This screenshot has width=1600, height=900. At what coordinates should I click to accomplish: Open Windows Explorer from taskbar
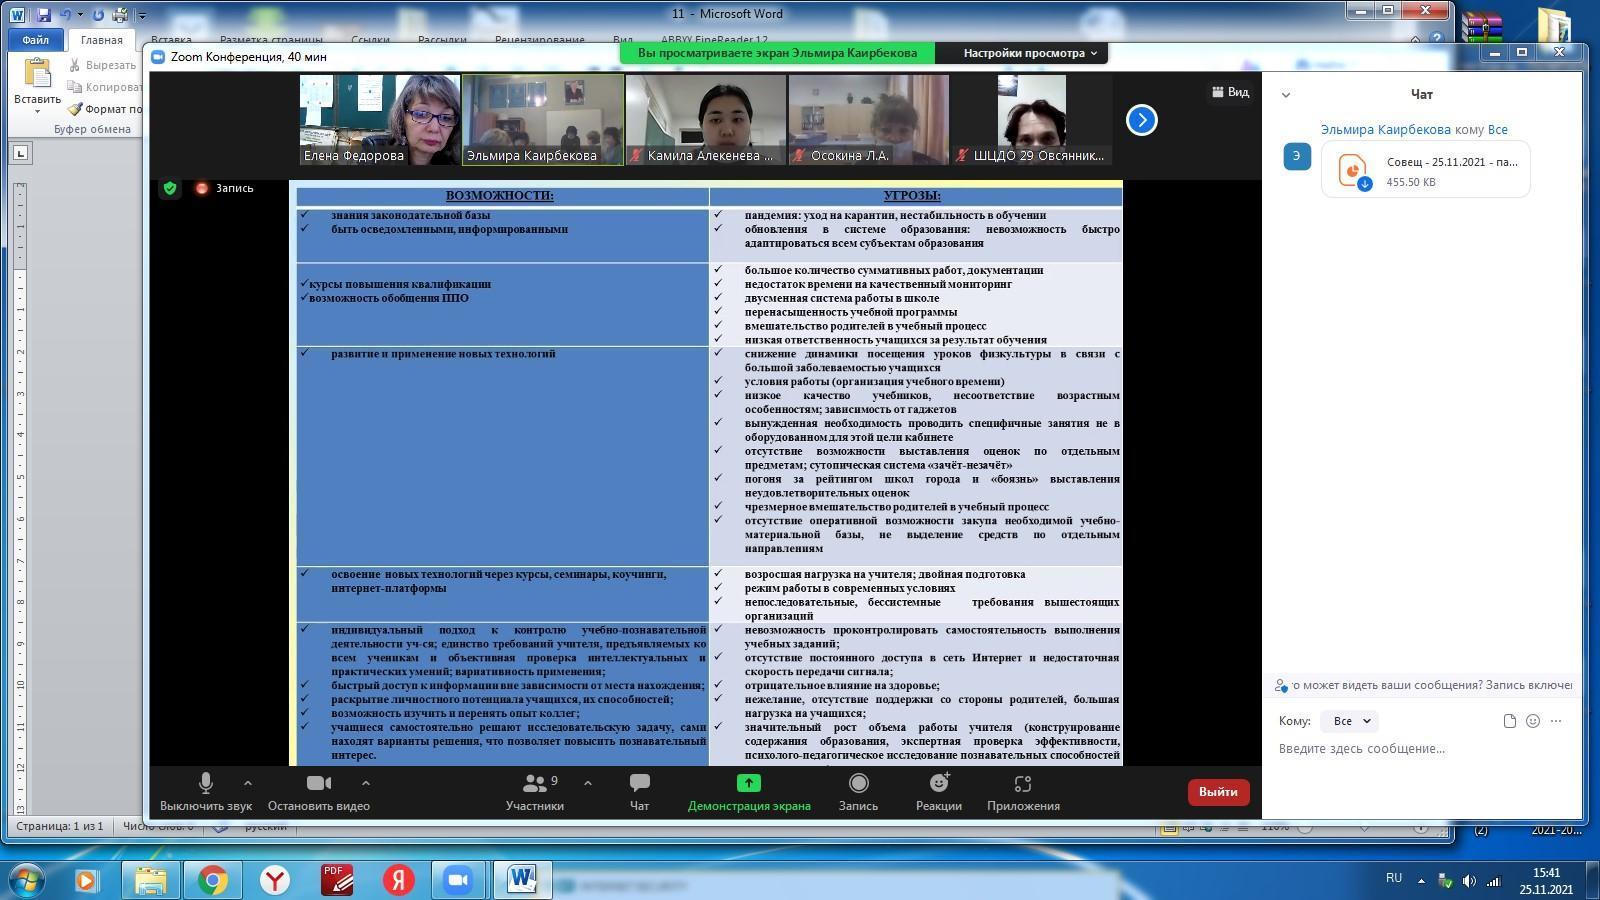[150, 880]
